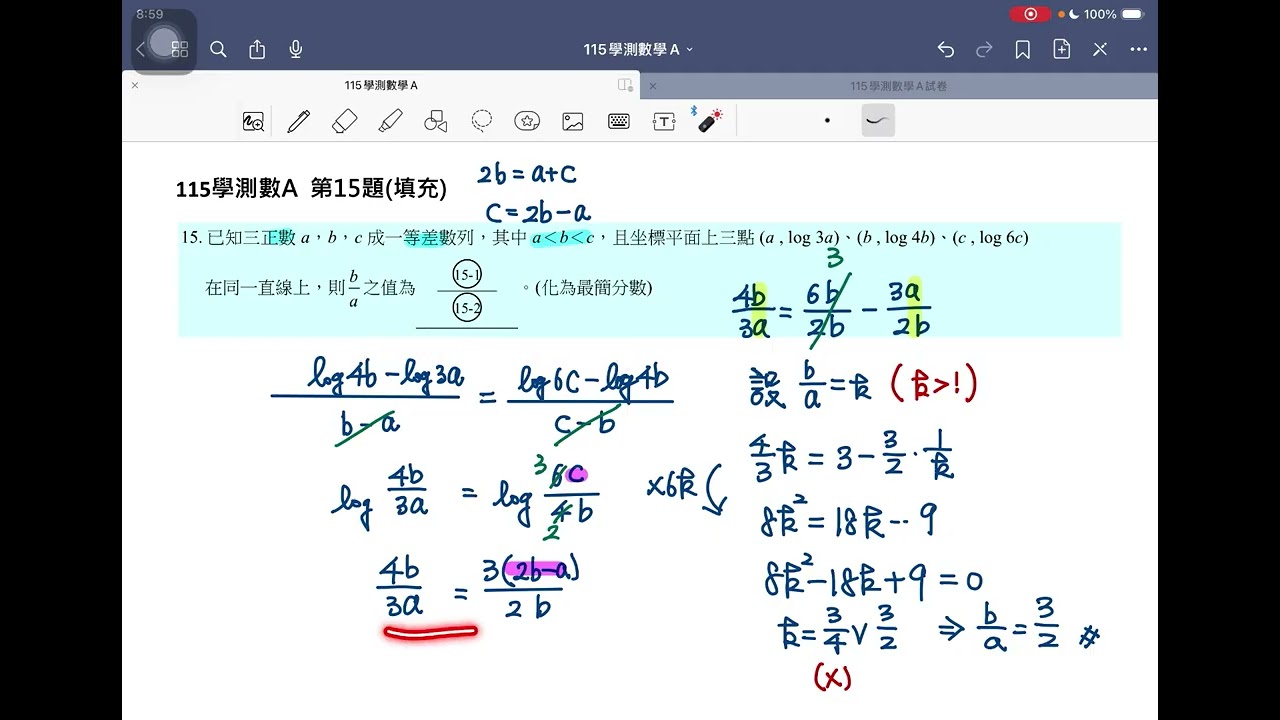Go back with the left chevron
Viewport: 1280px width, 720px height.
(140, 49)
